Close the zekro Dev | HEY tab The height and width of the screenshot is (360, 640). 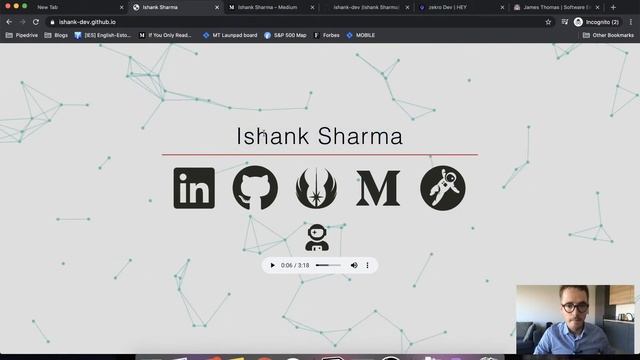(x=502, y=7)
